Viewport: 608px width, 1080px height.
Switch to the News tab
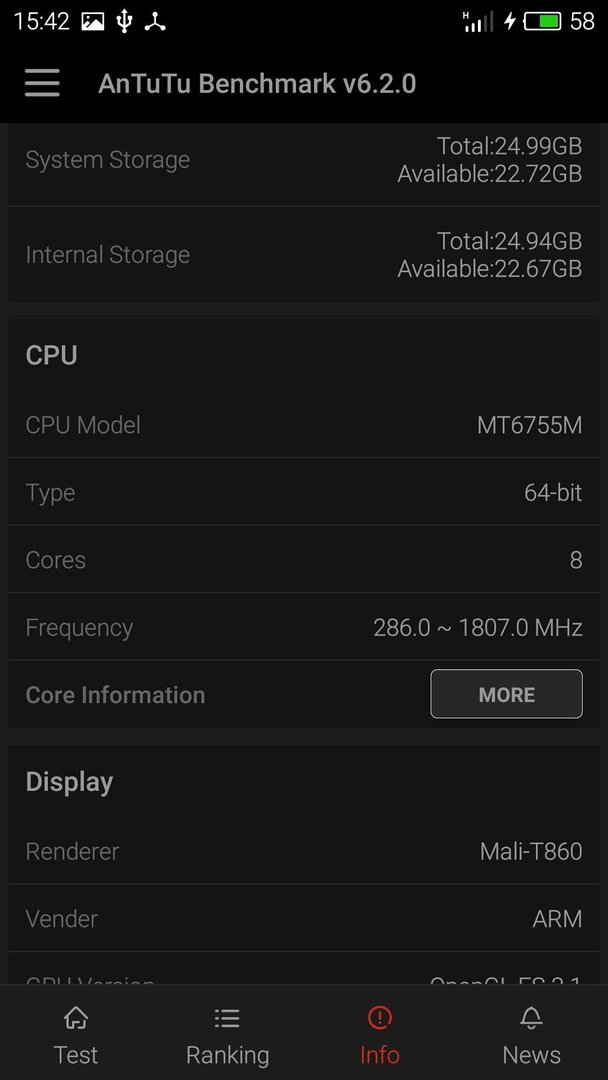(x=531, y=1032)
